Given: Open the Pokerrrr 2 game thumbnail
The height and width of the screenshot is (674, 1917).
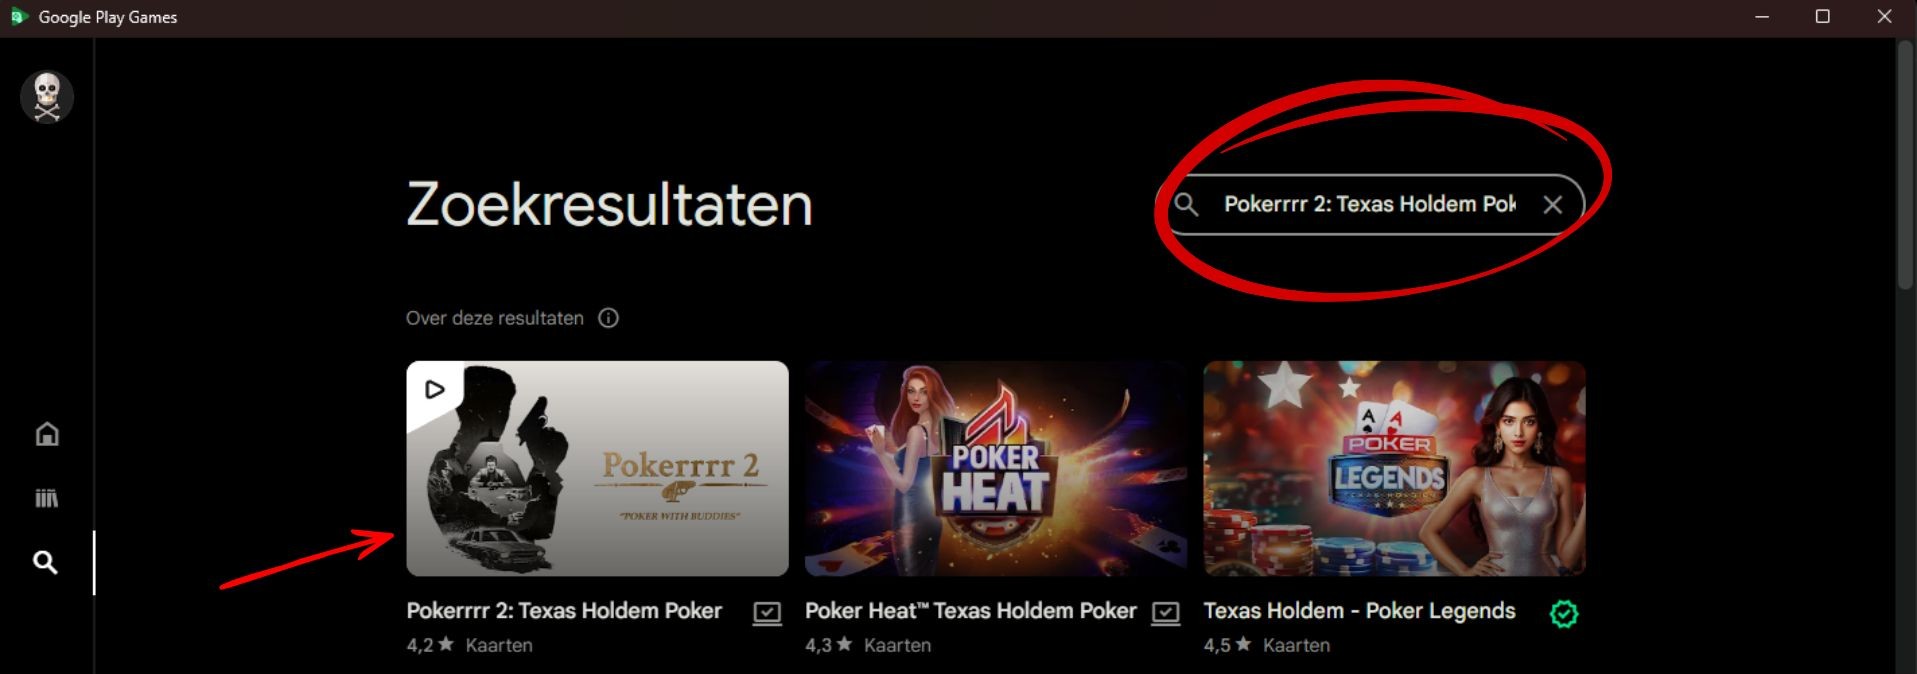Looking at the screenshot, I should [x=597, y=468].
